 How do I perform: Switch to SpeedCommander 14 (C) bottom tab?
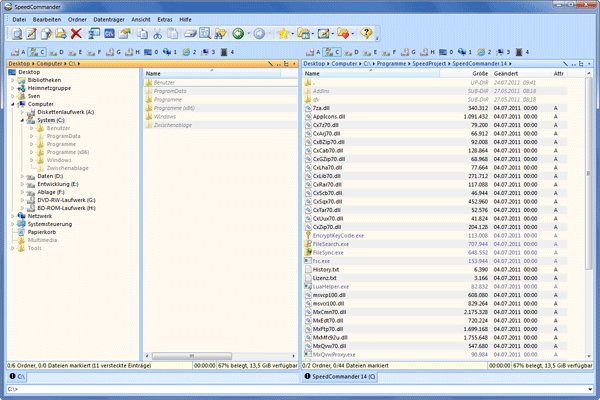coord(340,377)
